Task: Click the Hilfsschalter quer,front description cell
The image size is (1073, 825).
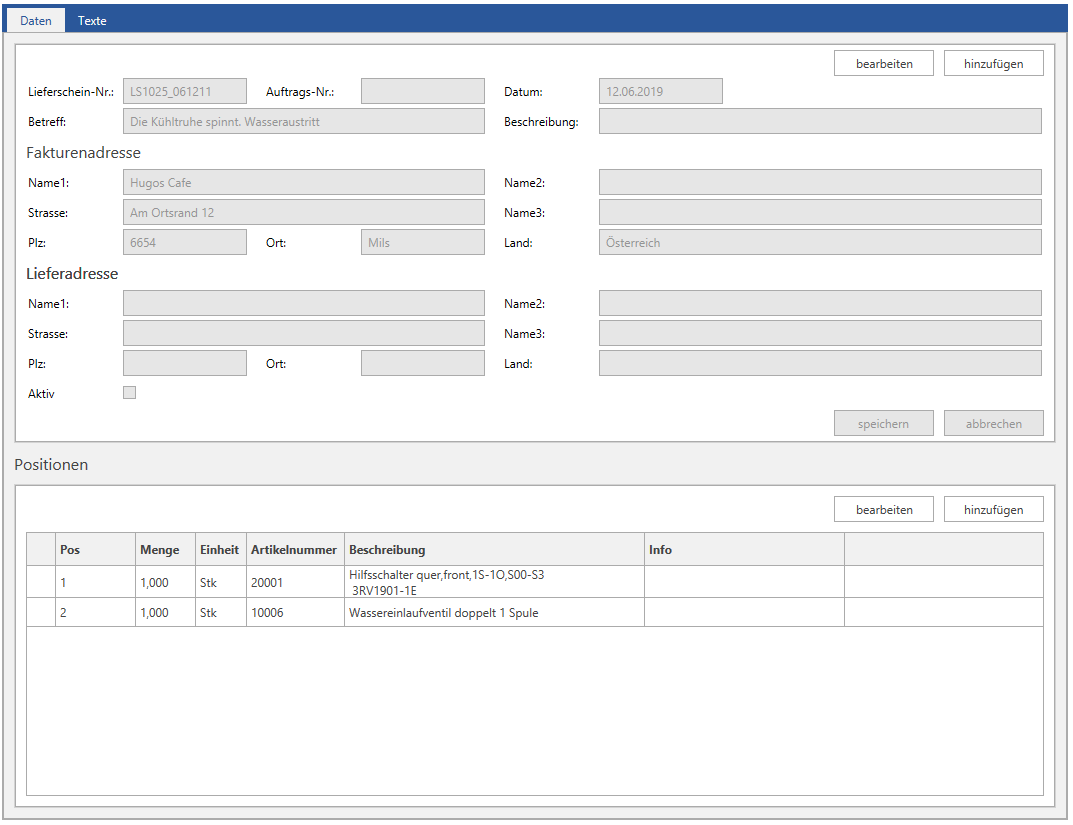Action: [x=494, y=582]
